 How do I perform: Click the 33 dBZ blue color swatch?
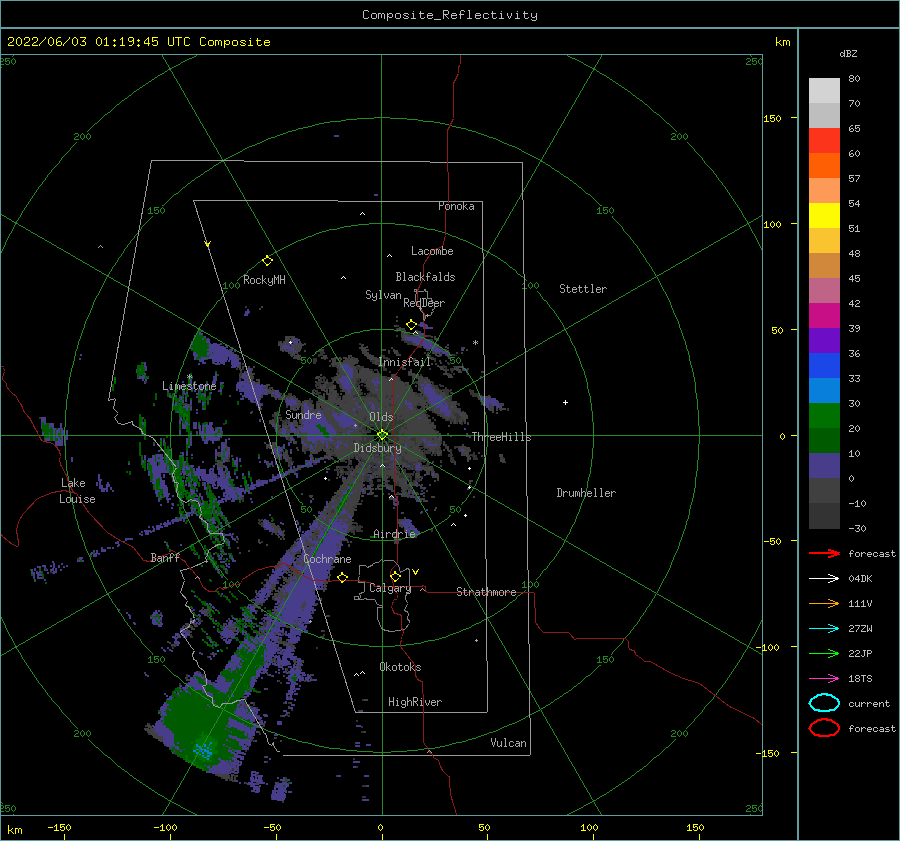coord(824,365)
